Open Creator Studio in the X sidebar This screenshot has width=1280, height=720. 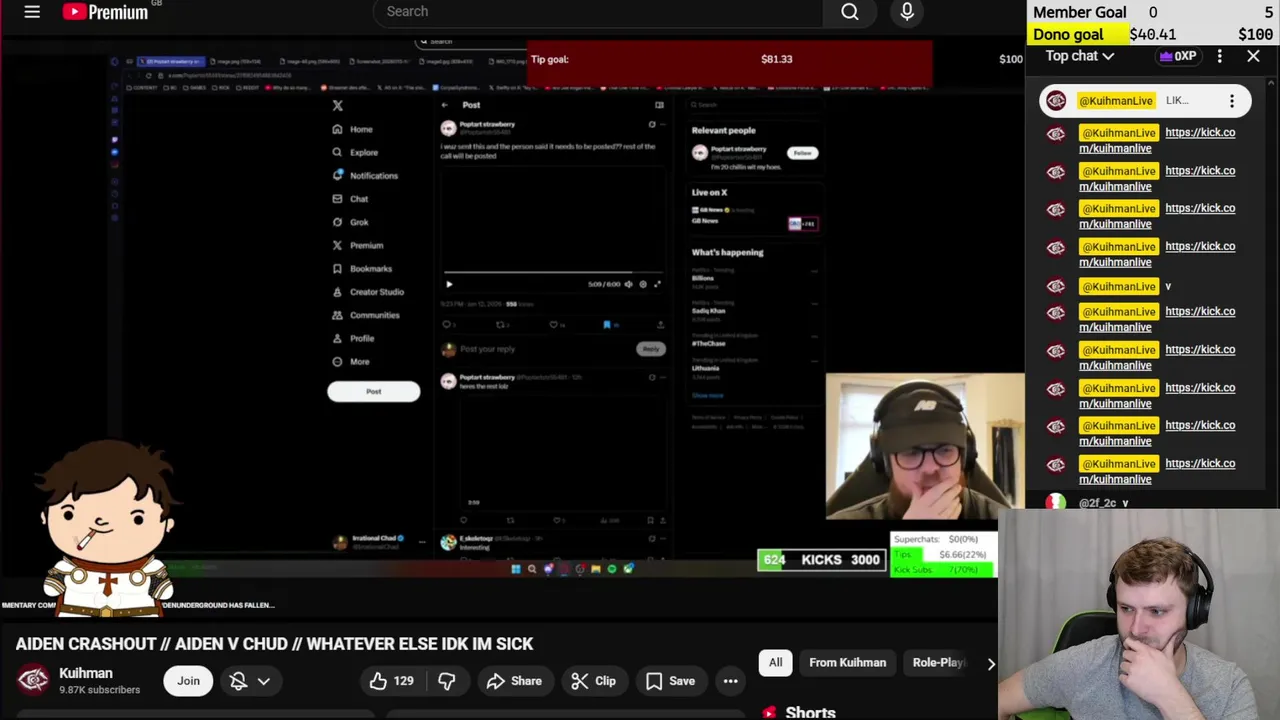click(x=368, y=292)
